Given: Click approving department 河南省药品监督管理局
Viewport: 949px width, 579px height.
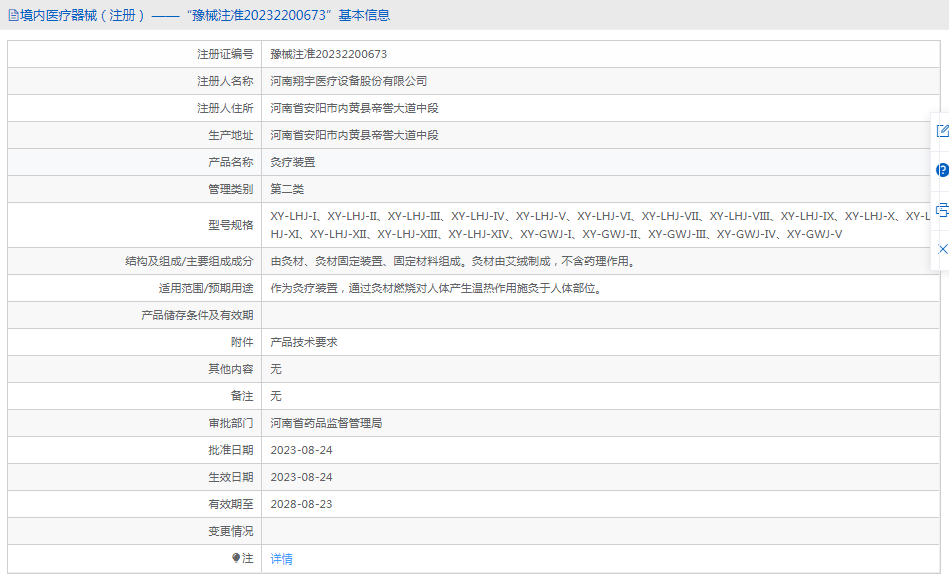Looking at the screenshot, I should tap(326, 423).
